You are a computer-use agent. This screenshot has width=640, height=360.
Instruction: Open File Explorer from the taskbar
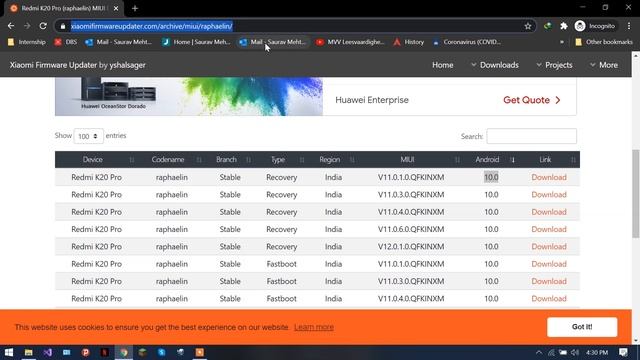tap(28, 352)
